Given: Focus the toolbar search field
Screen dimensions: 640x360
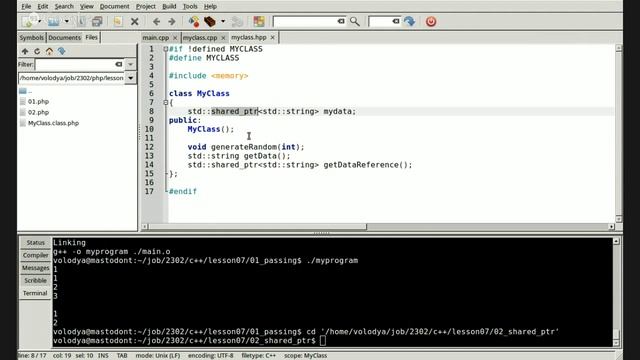Looking at the screenshot, I should (x=304, y=21).
